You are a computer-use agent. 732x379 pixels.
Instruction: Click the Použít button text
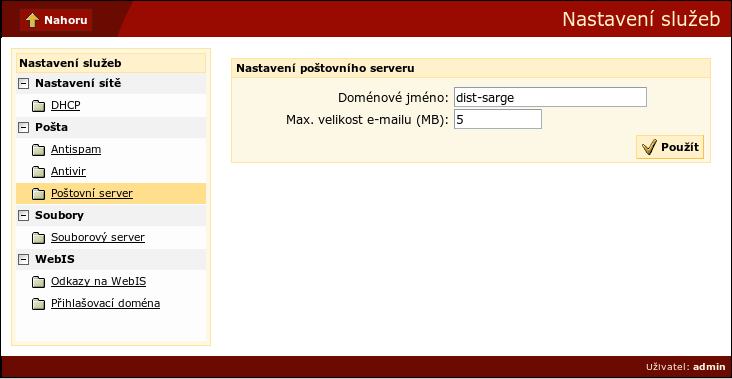[680, 147]
